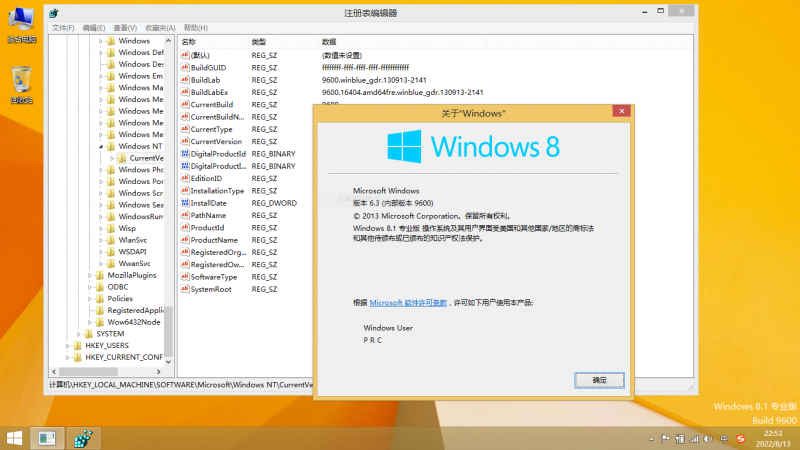Click the tree pane scroll down arrow

point(168,362)
